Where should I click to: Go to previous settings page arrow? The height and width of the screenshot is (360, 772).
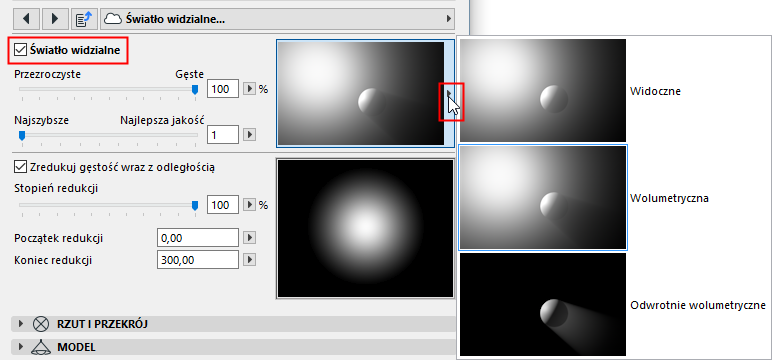point(26,19)
